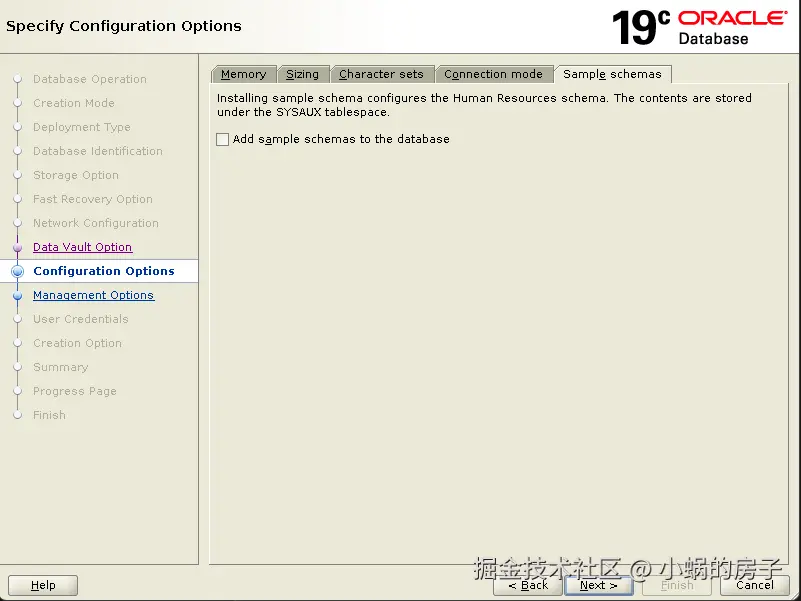The height and width of the screenshot is (601, 801).
Task: Click the Storage Option step
Action: tap(76, 175)
